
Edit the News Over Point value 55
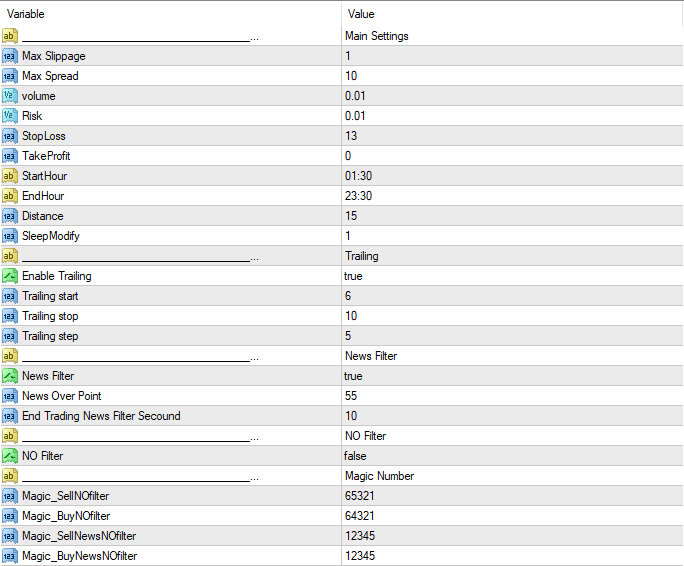click(351, 396)
